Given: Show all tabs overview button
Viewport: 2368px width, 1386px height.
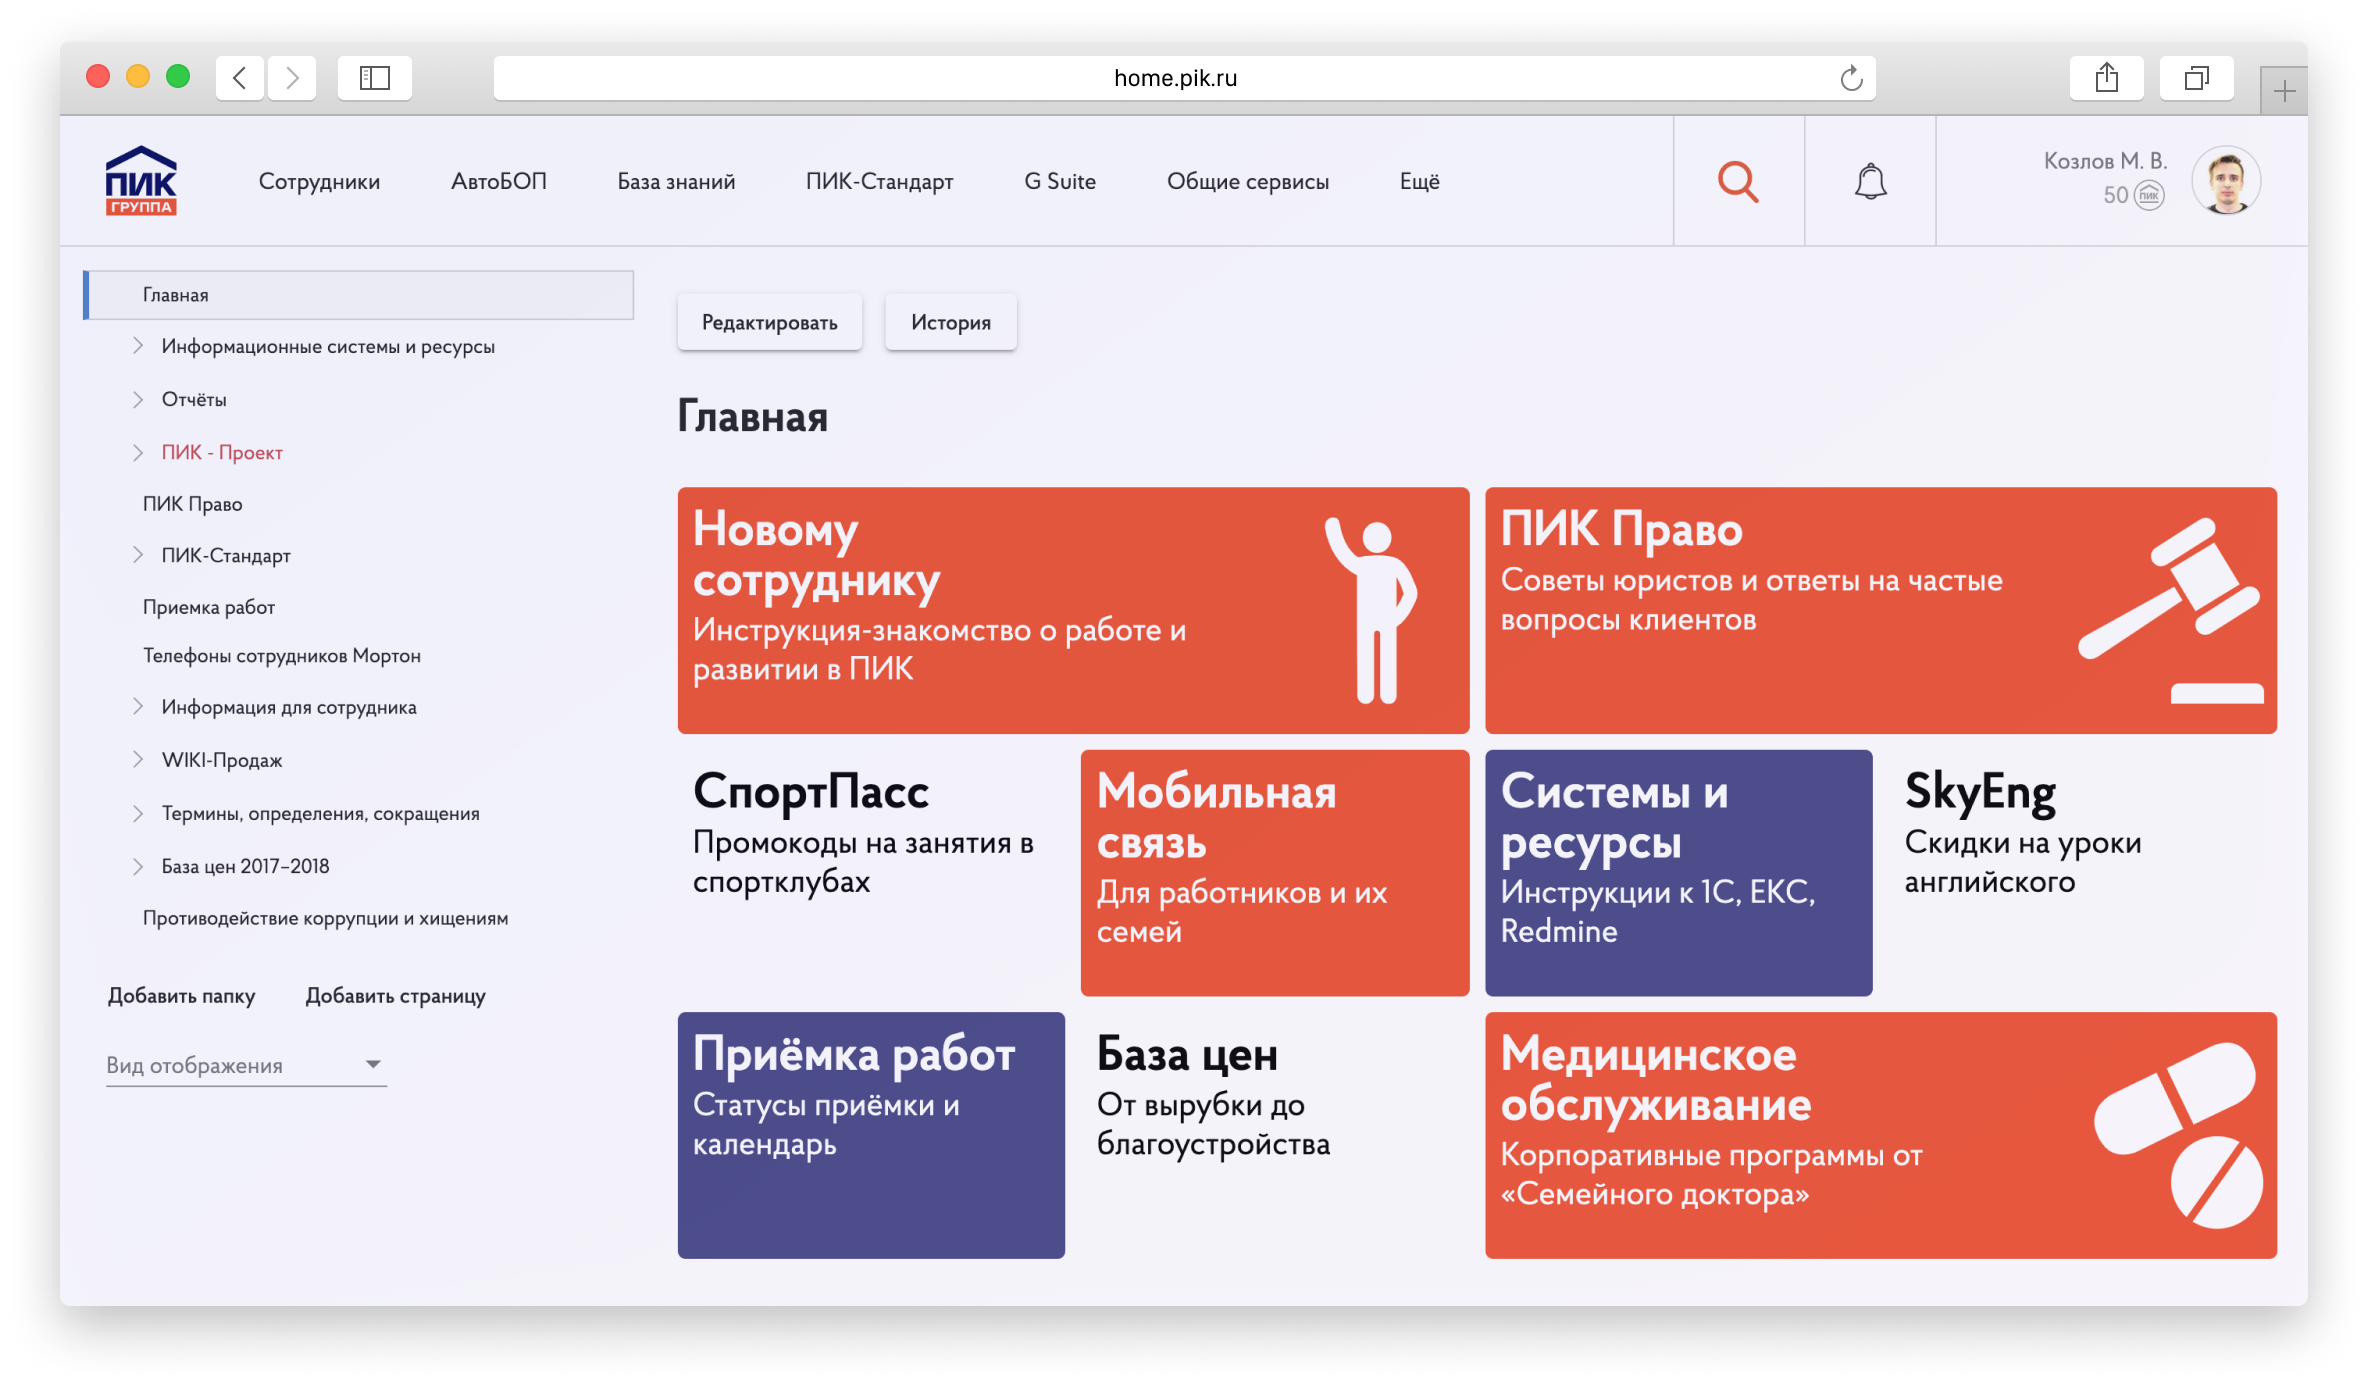Looking at the screenshot, I should pos(2197,78).
